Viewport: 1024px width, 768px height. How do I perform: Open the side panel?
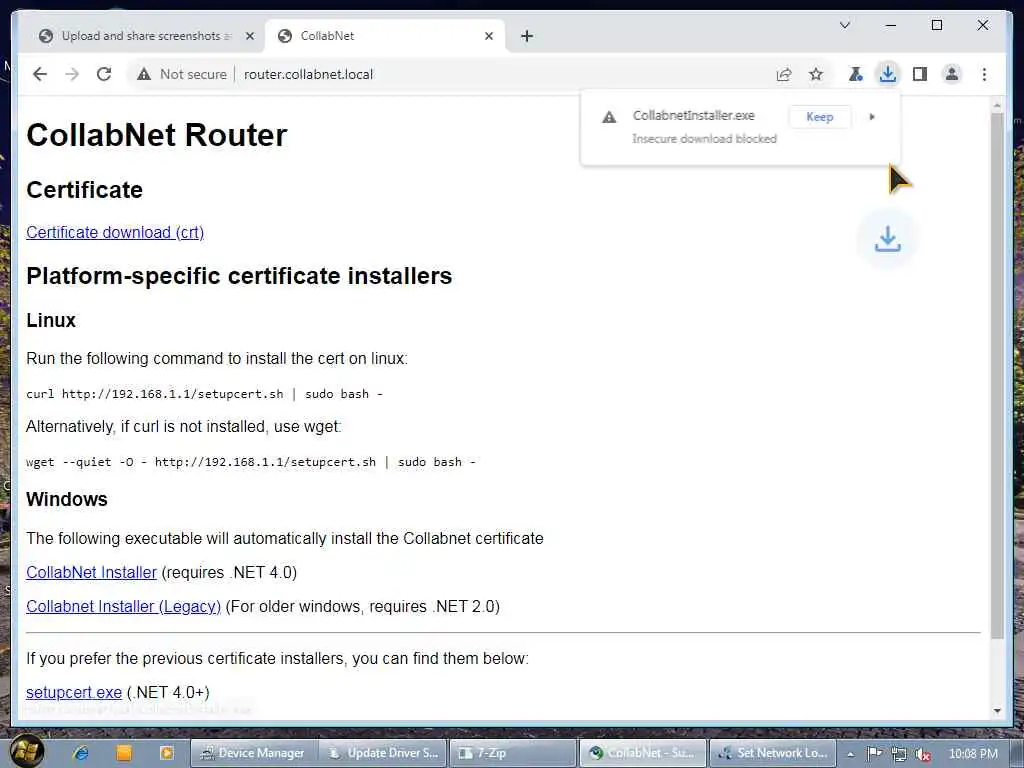[x=920, y=74]
